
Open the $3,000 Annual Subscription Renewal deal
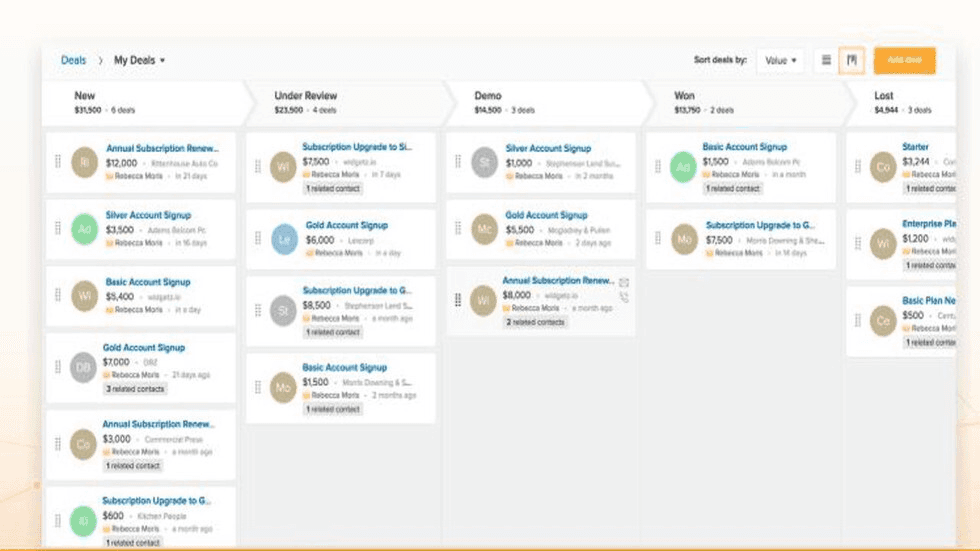click(x=159, y=424)
